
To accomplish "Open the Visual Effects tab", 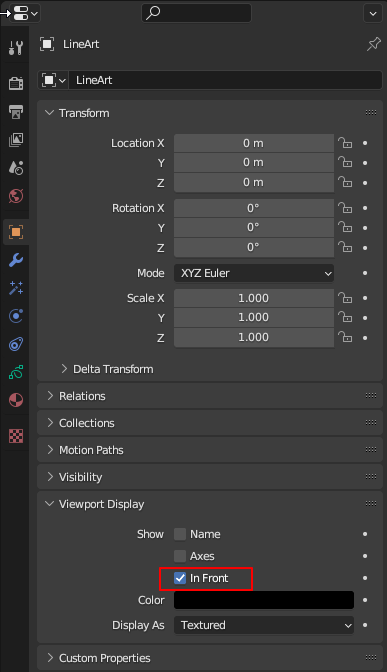I will click(16, 288).
